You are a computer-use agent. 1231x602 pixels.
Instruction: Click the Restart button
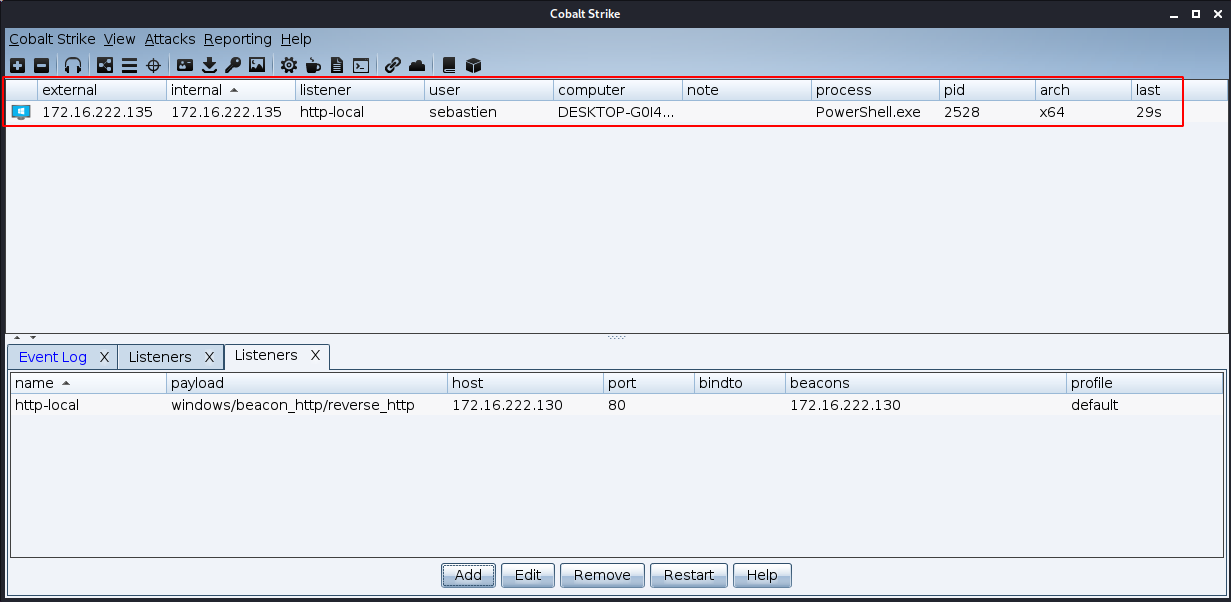(x=689, y=575)
